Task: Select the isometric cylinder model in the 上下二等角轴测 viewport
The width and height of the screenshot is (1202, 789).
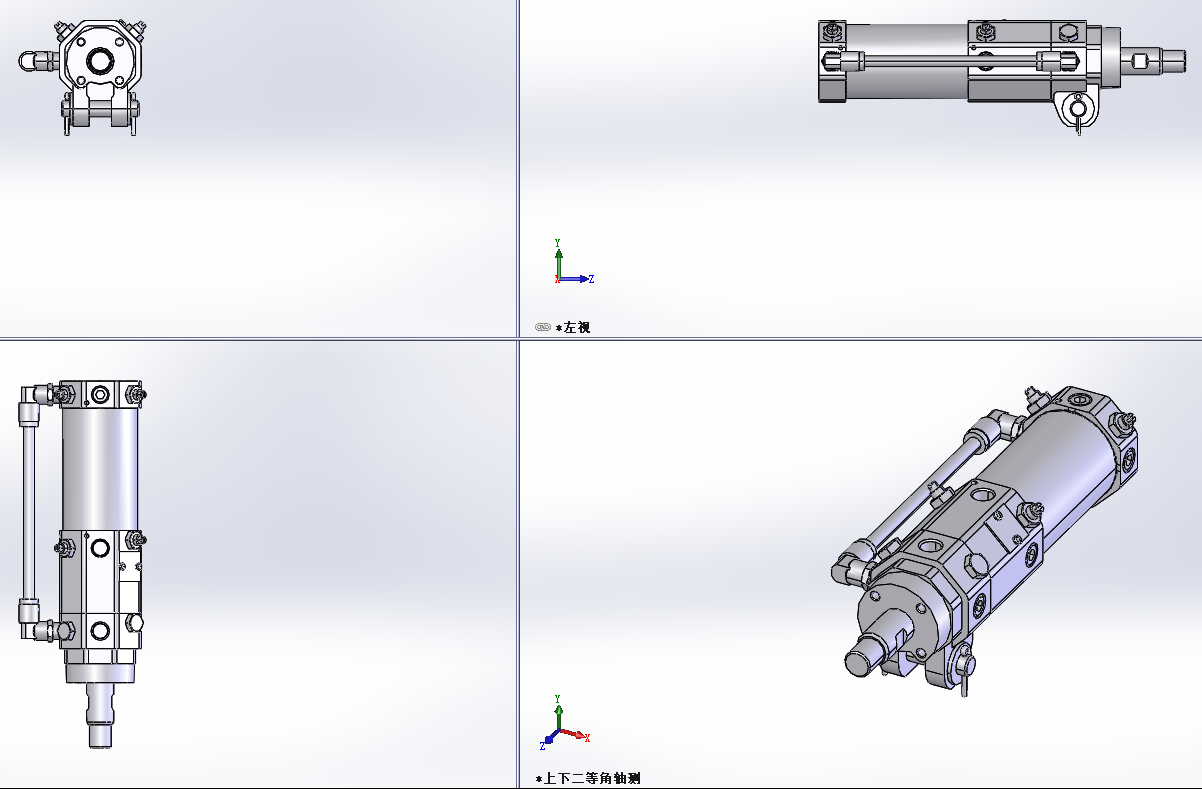Action: click(x=985, y=540)
